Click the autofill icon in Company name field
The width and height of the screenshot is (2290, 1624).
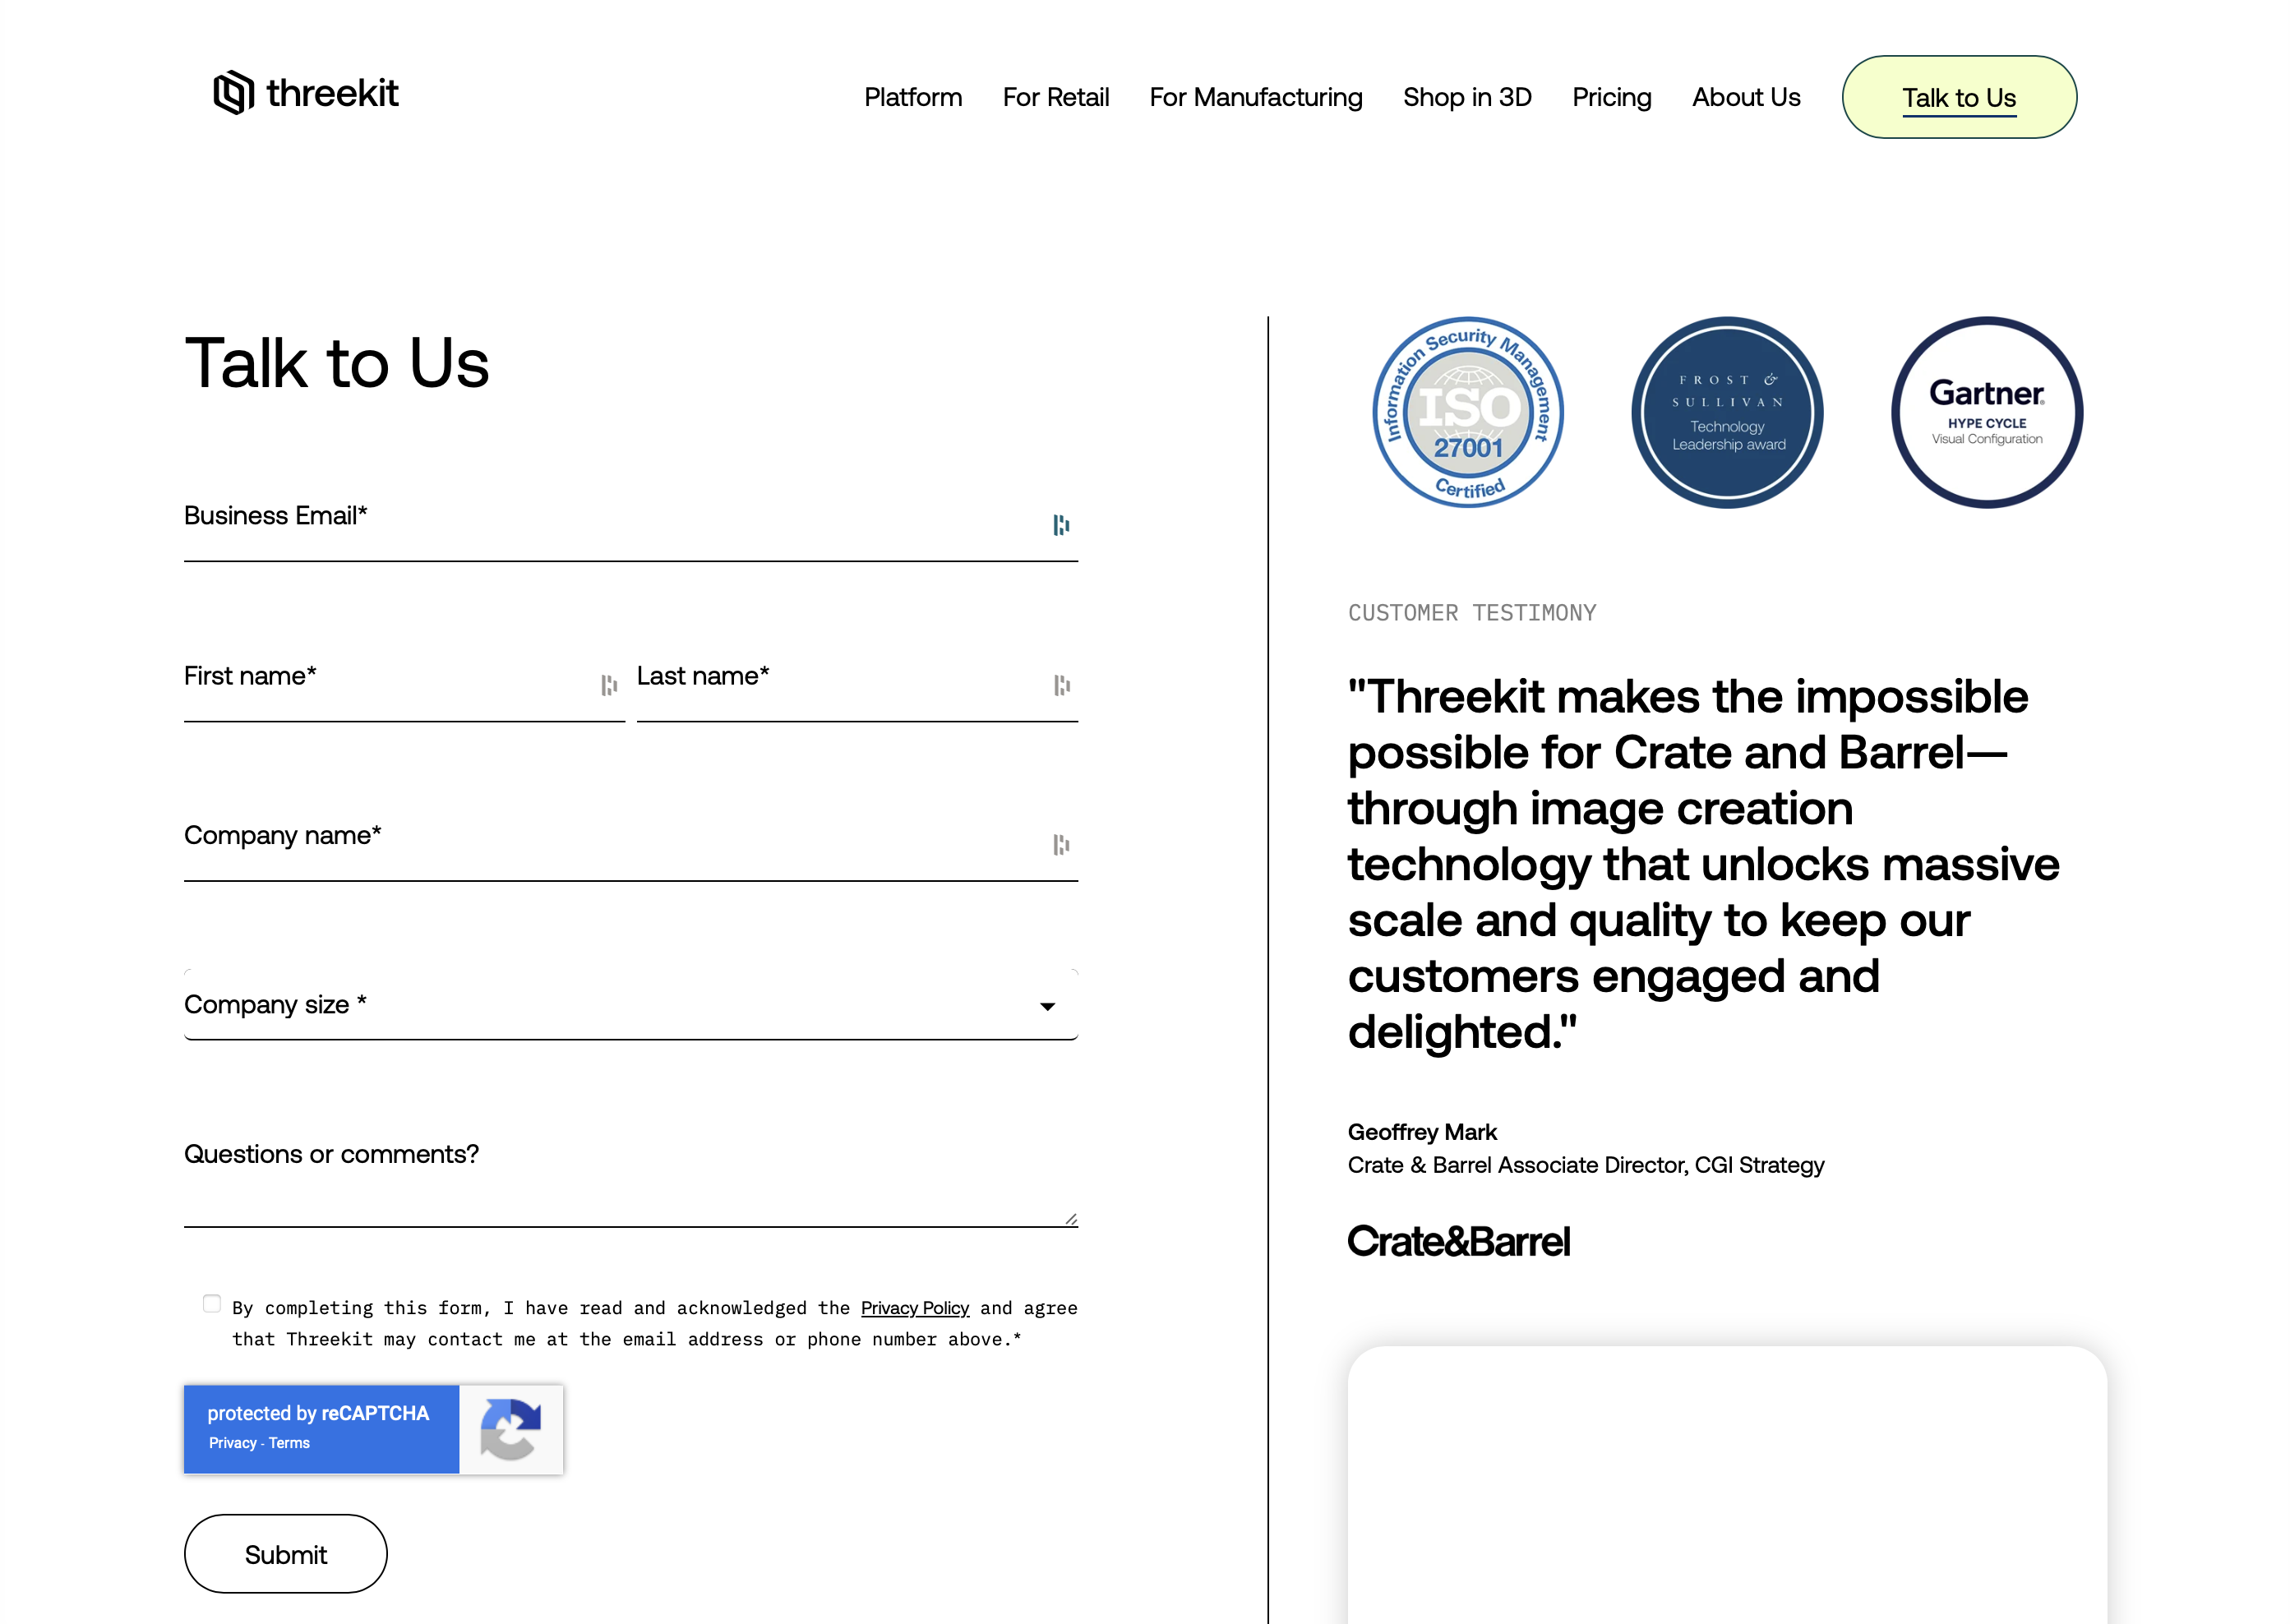point(1061,845)
